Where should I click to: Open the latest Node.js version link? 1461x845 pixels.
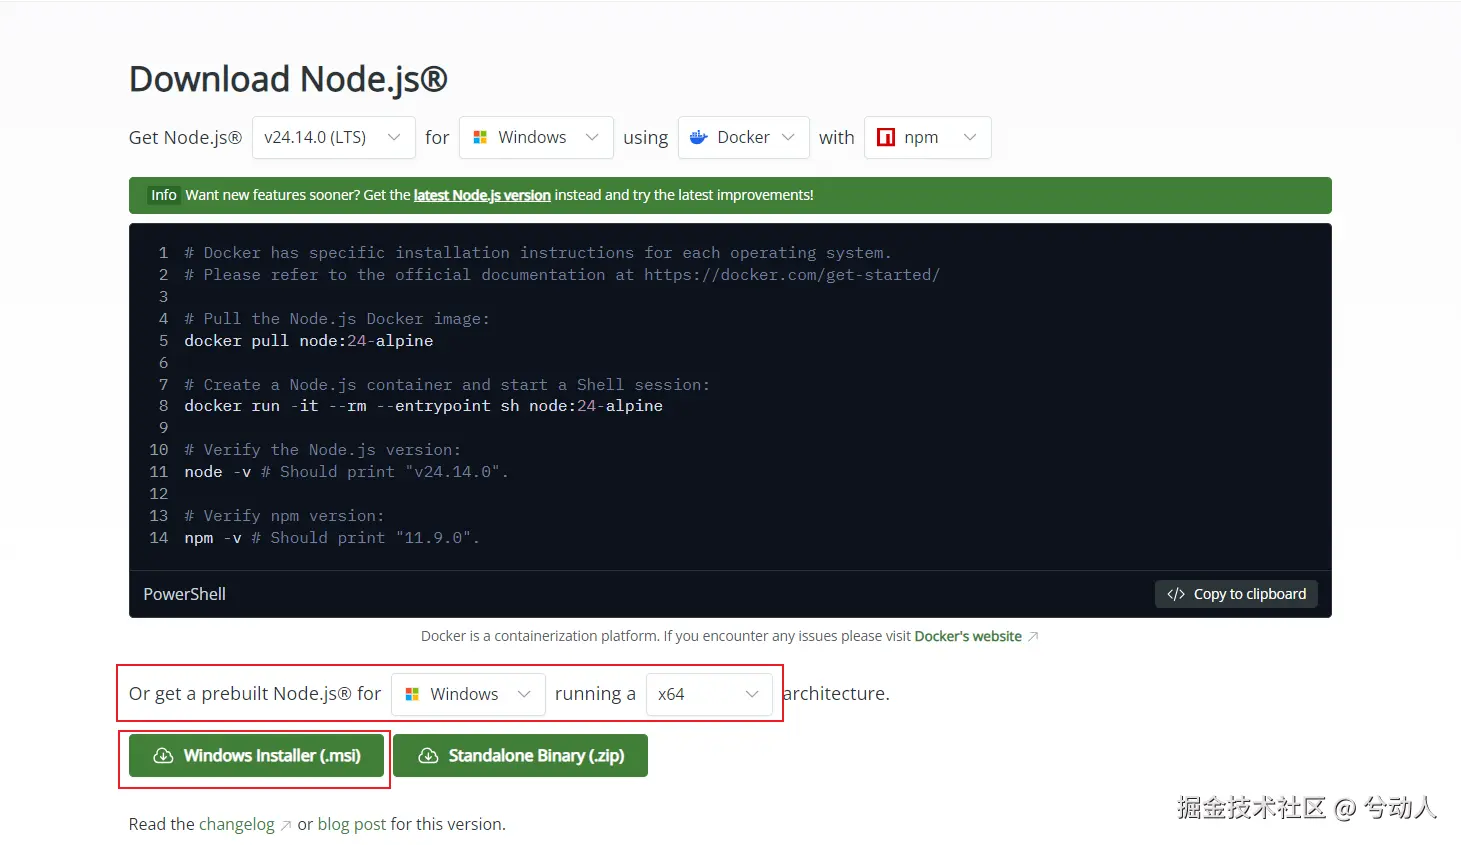(x=482, y=195)
